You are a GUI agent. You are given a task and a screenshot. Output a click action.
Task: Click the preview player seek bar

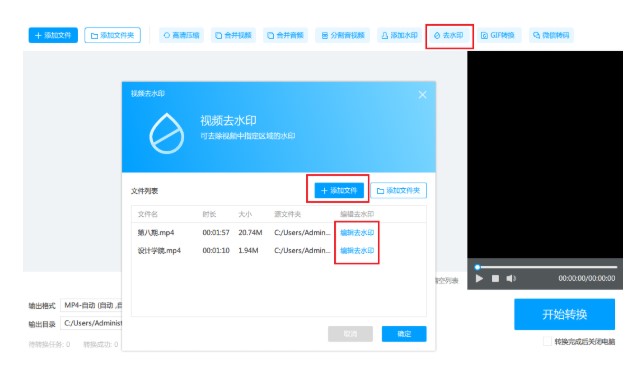[546, 267]
